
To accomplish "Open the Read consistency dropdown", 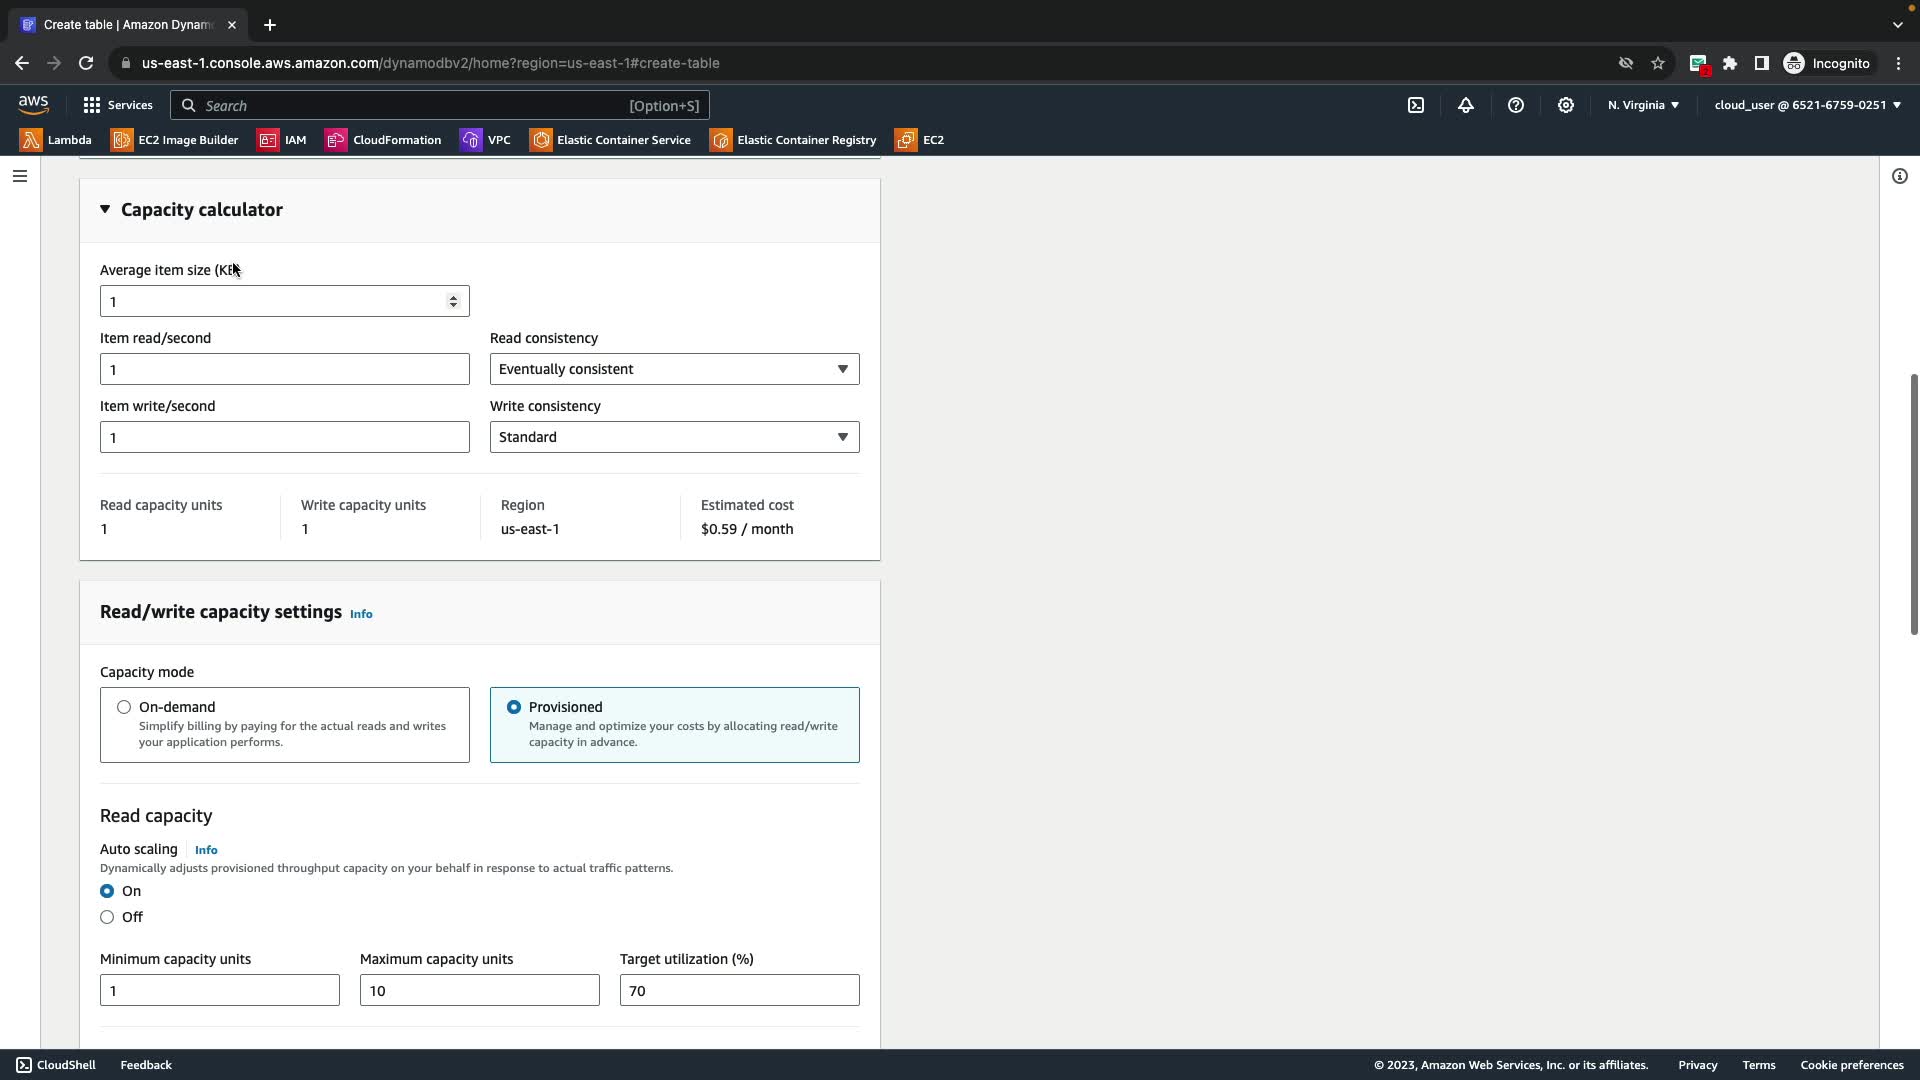I will [674, 369].
